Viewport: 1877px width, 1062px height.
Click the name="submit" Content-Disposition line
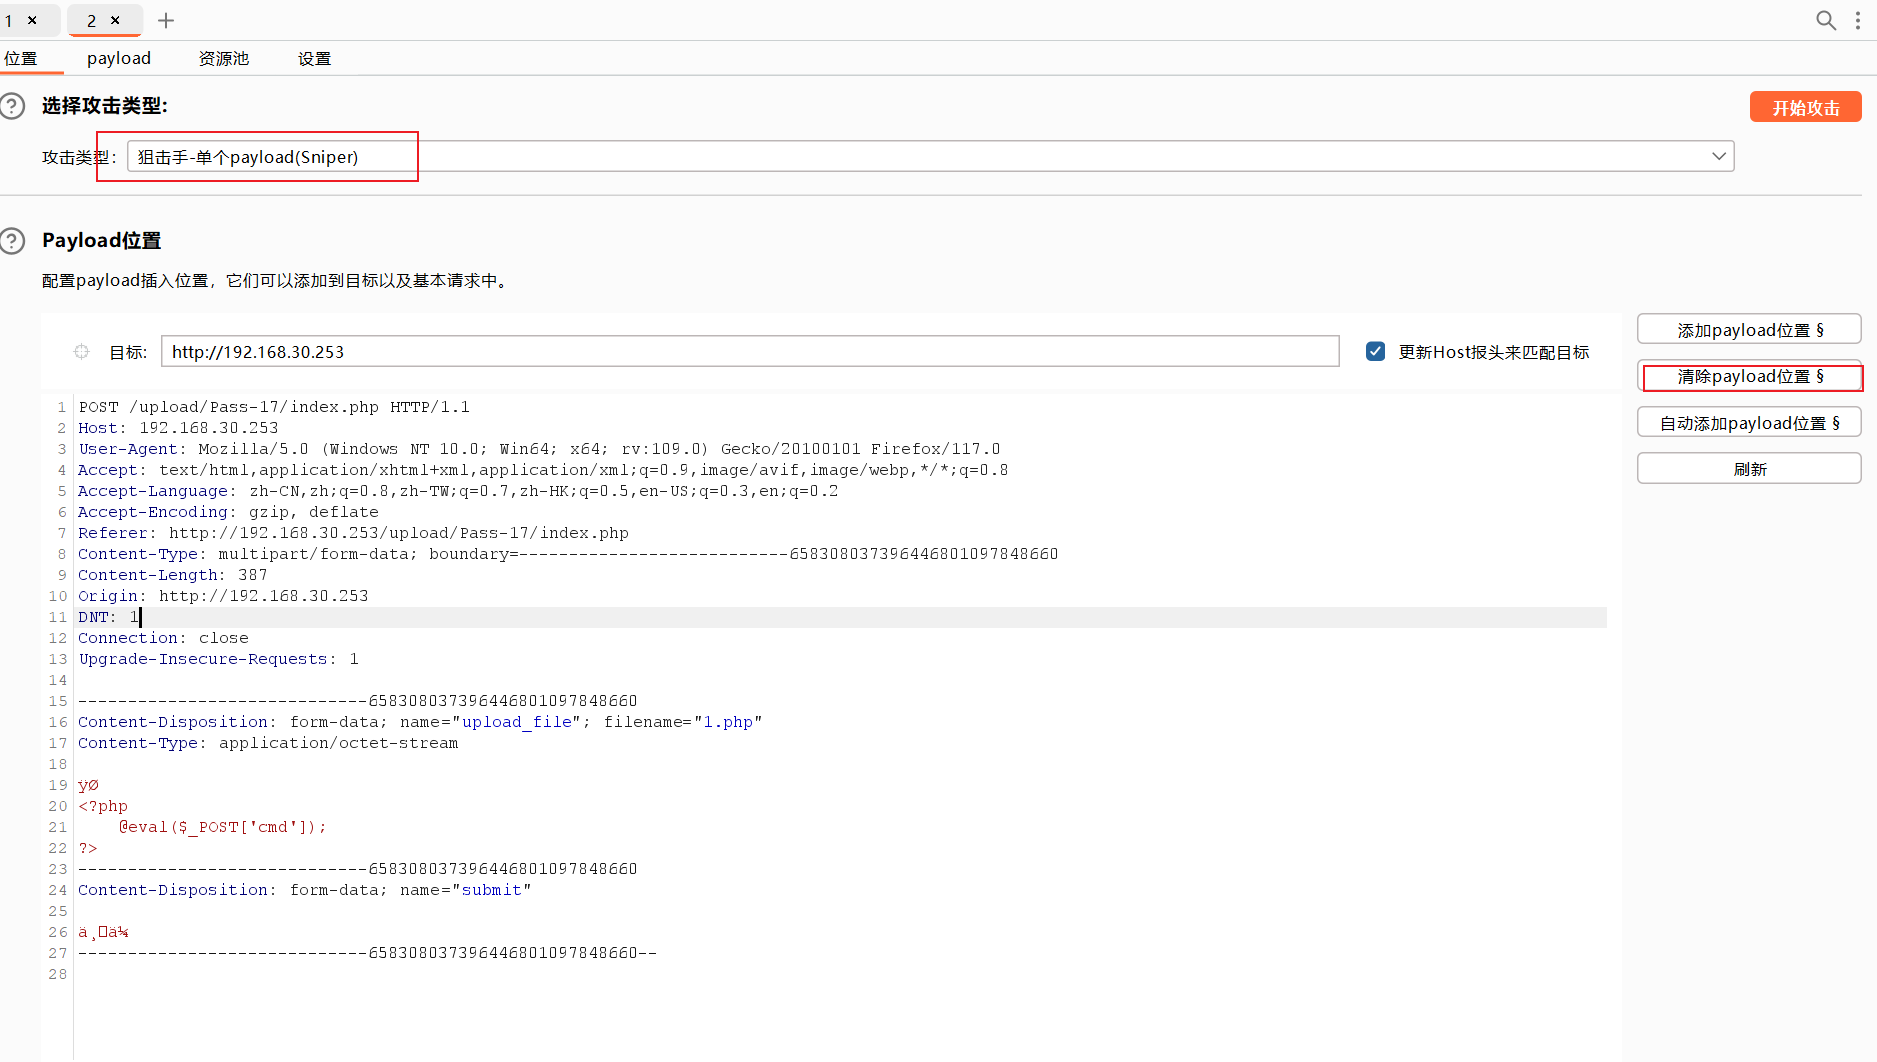coord(304,890)
